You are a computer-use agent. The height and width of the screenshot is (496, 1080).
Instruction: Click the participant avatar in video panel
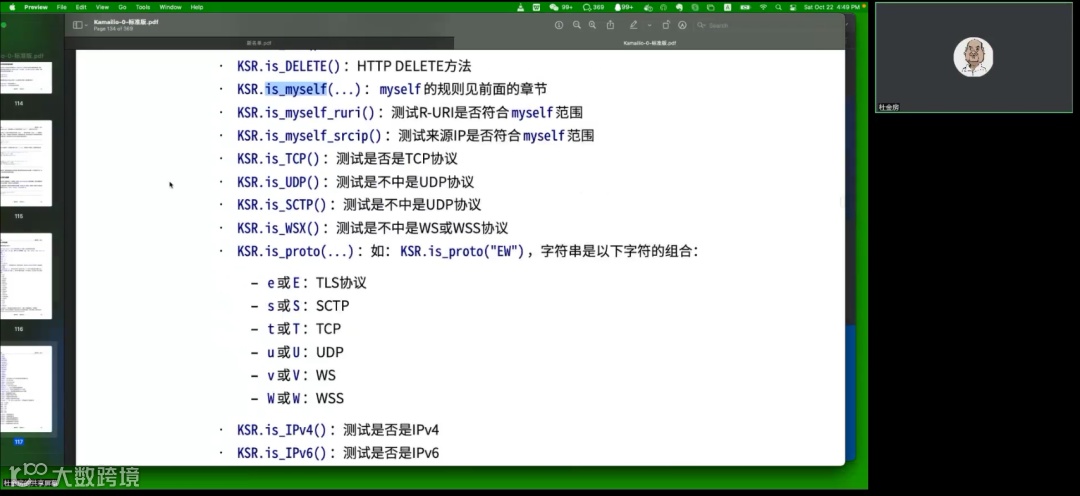tap(973, 57)
